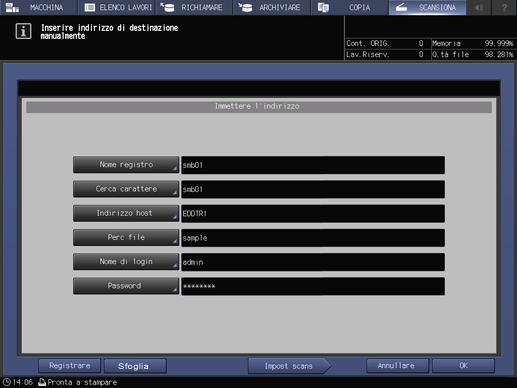Click the information icon beside the message
Screen dimensions: 517x388
(23, 31)
